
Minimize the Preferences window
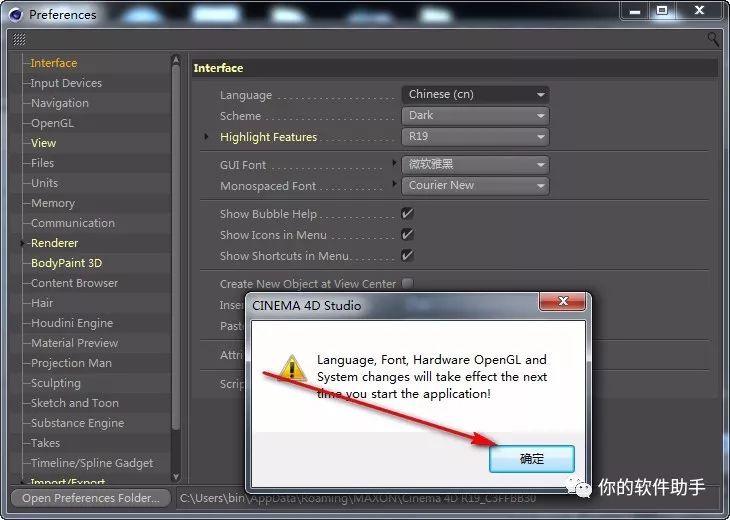[x=635, y=11]
